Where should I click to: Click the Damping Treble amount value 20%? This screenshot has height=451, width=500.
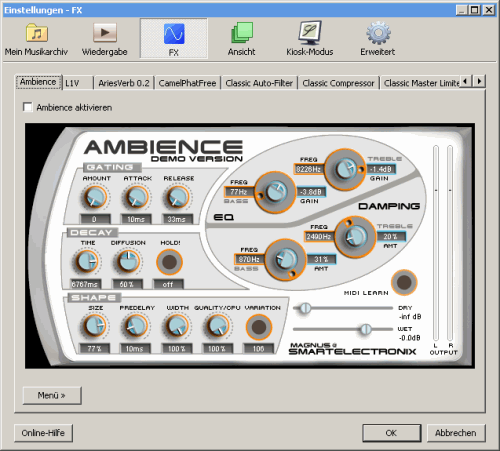tap(391, 237)
